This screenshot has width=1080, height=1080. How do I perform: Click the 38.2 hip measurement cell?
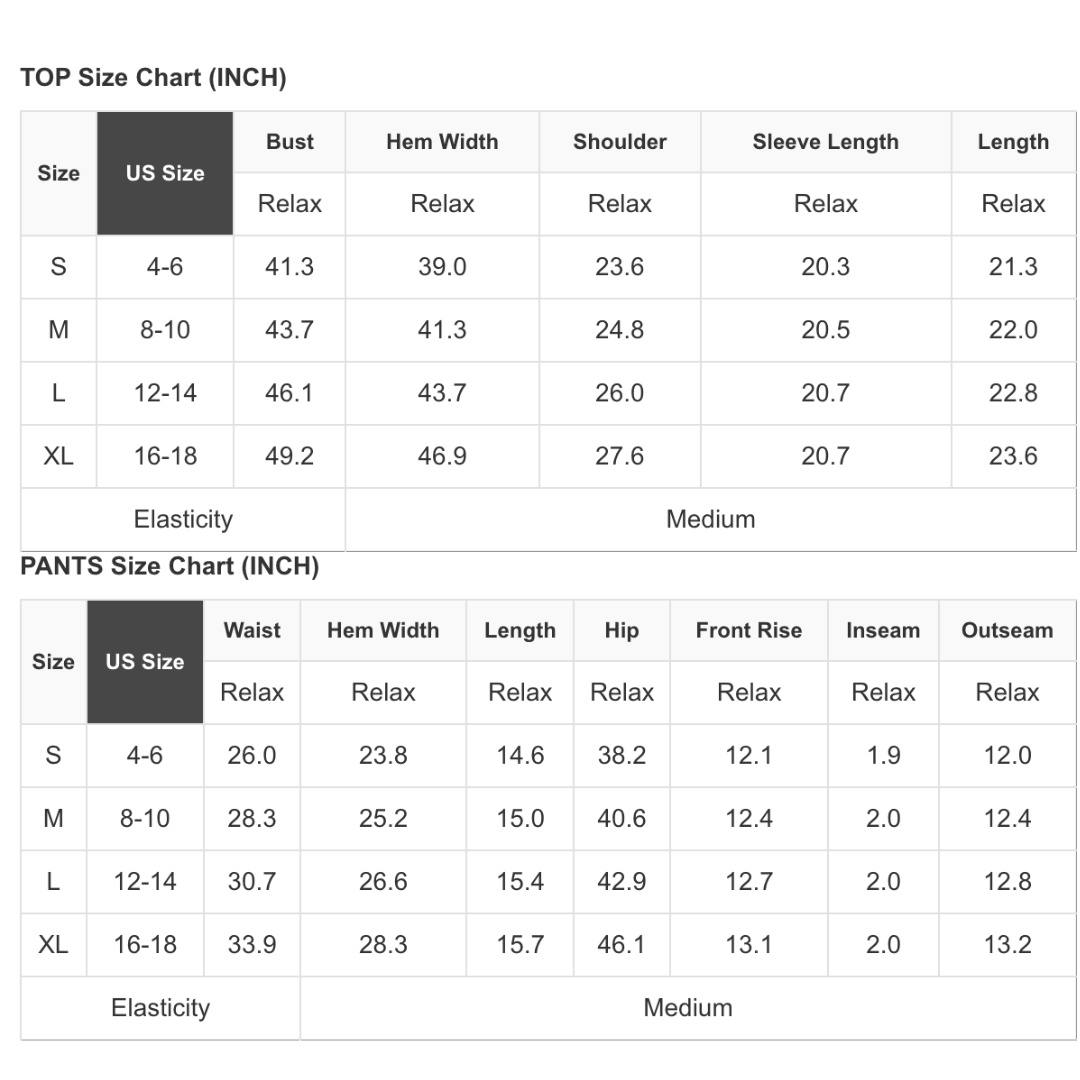[622, 755]
